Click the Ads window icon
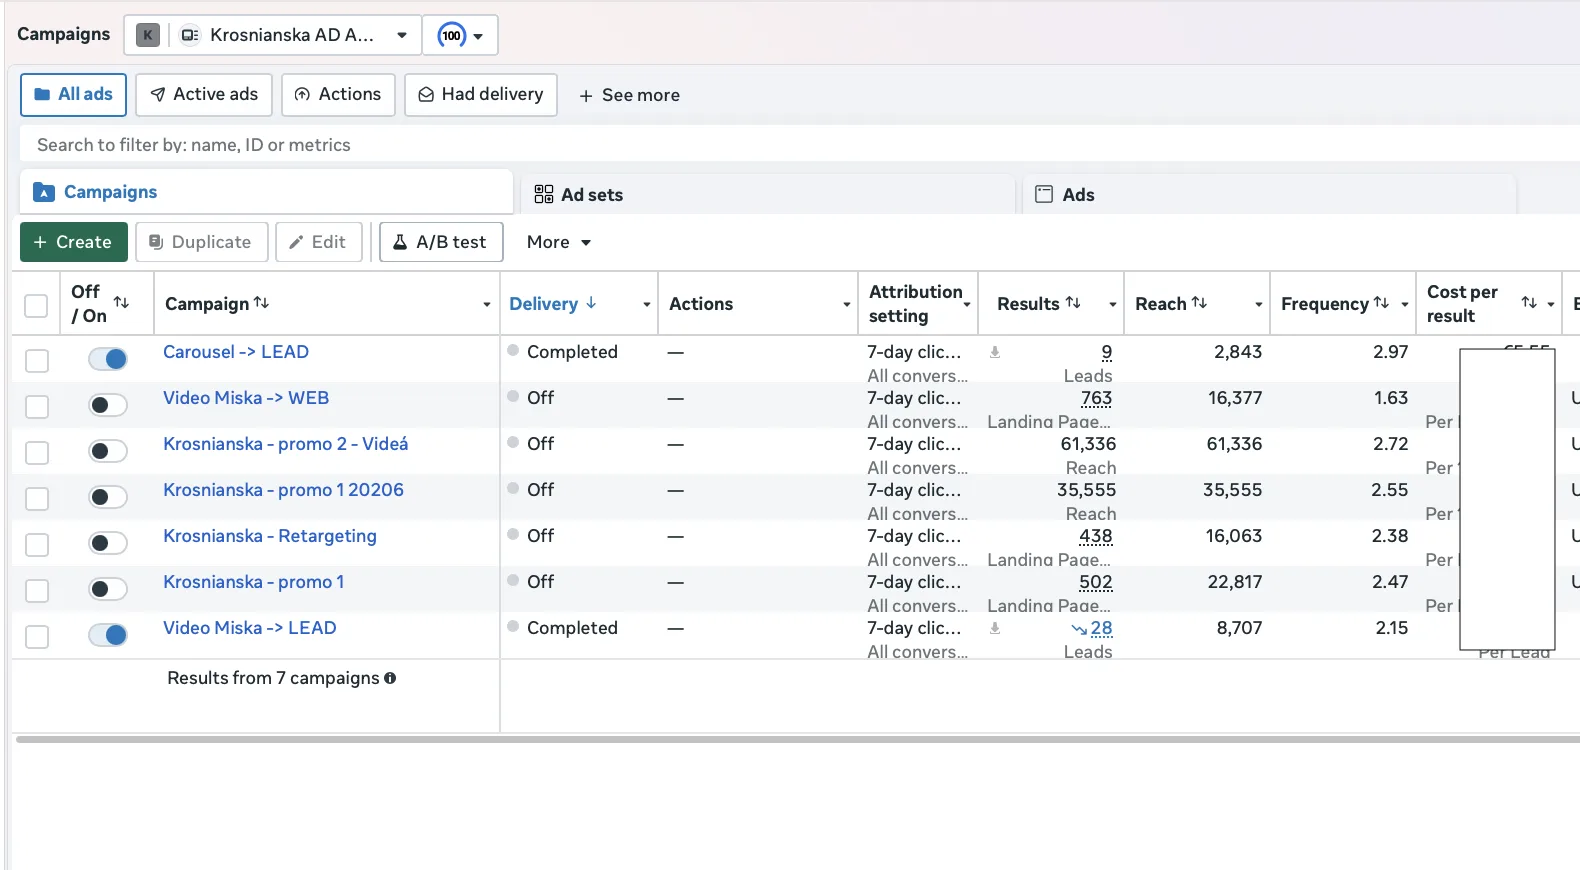 [1044, 194]
